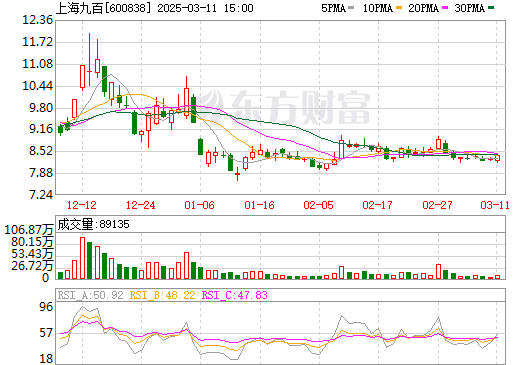Select the 03-11 date axis label
The height and width of the screenshot is (365, 520).
[495, 205]
